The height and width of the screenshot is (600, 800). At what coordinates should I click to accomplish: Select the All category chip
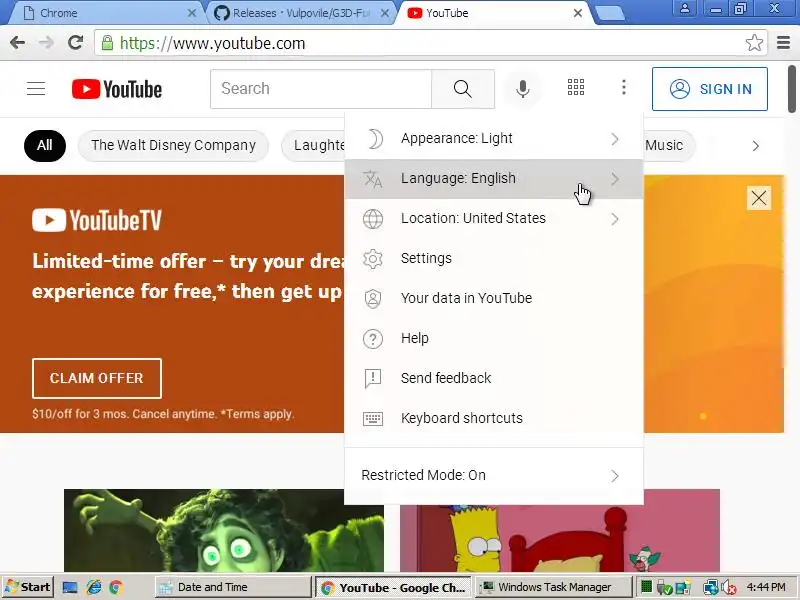45,145
